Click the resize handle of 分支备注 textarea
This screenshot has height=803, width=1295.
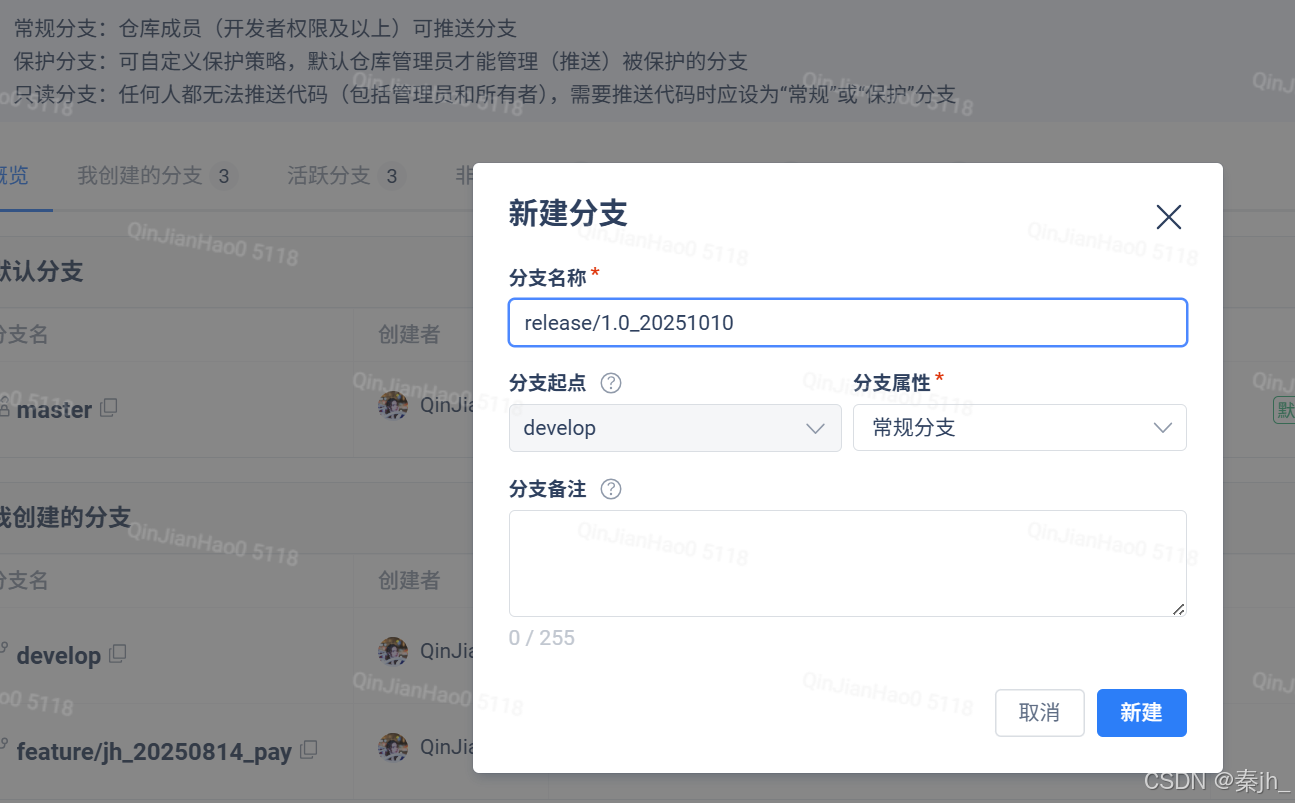click(1178, 608)
